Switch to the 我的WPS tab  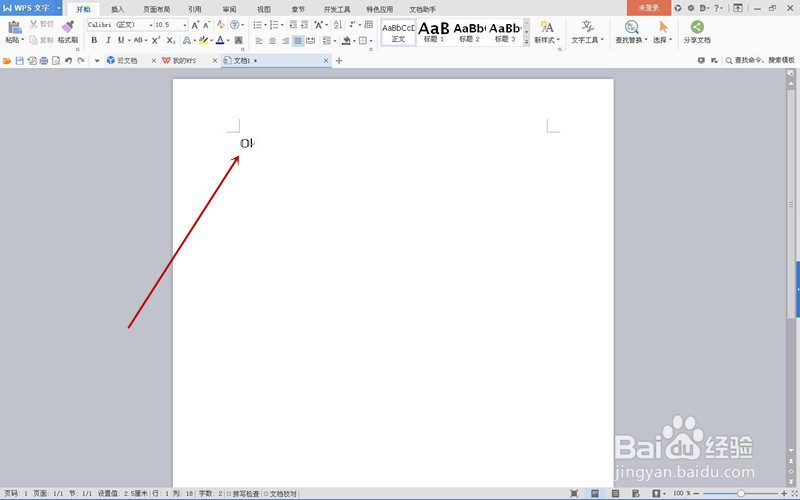184,61
